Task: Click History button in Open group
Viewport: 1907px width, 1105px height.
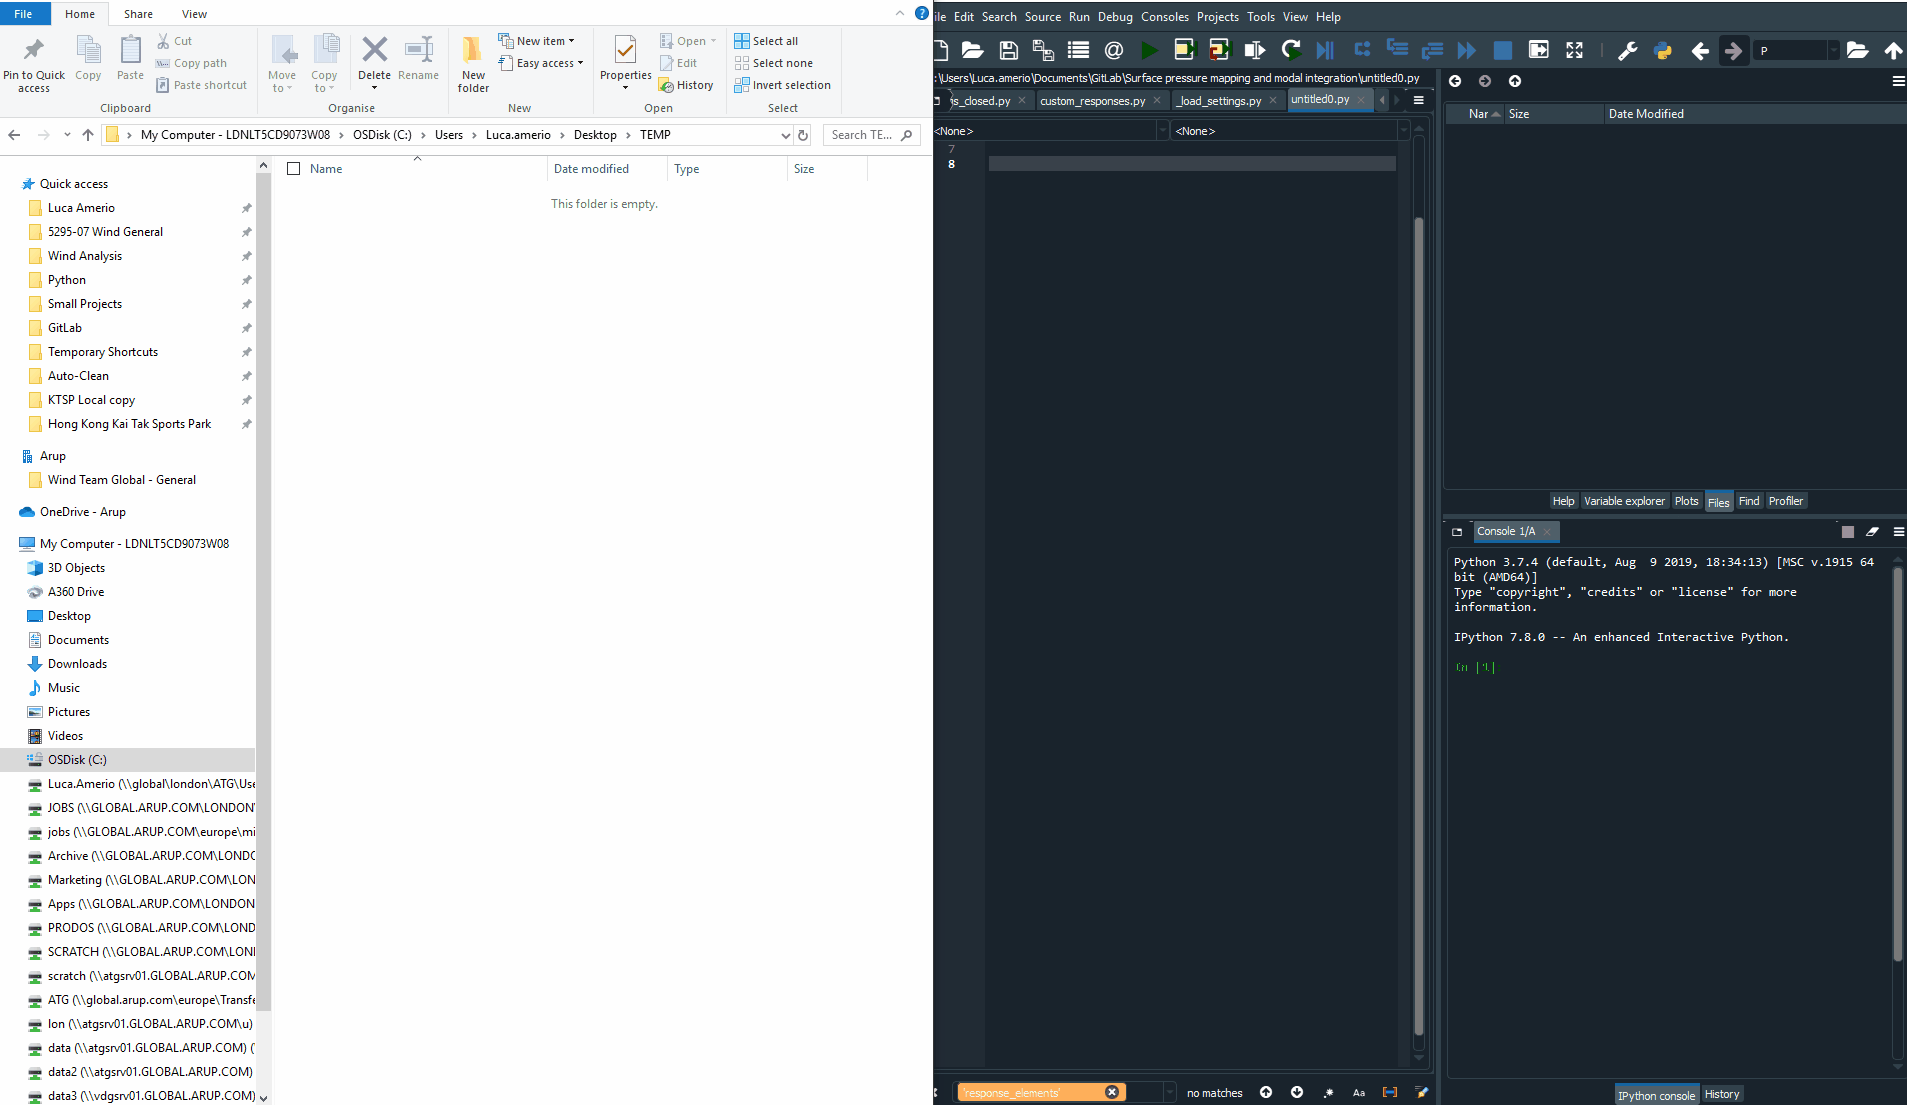Action: point(686,85)
